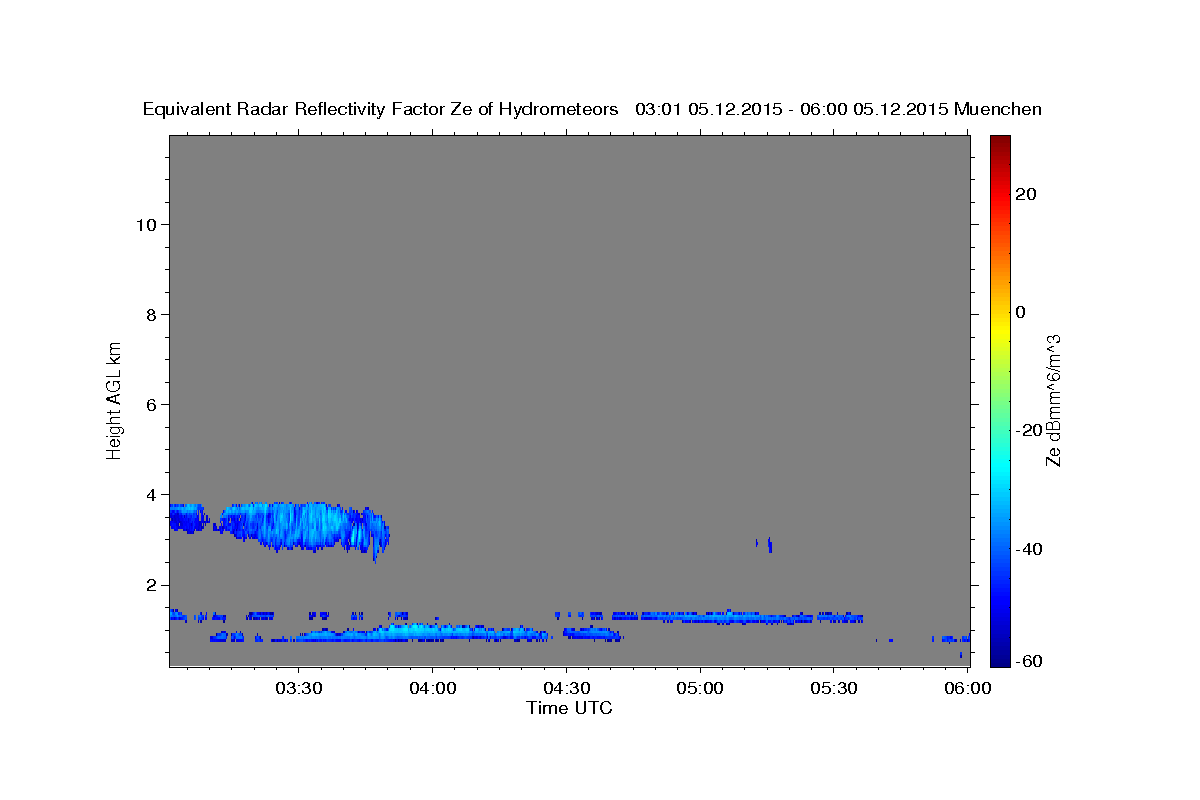Click the 04:00 time tick label

pos(433,689)
